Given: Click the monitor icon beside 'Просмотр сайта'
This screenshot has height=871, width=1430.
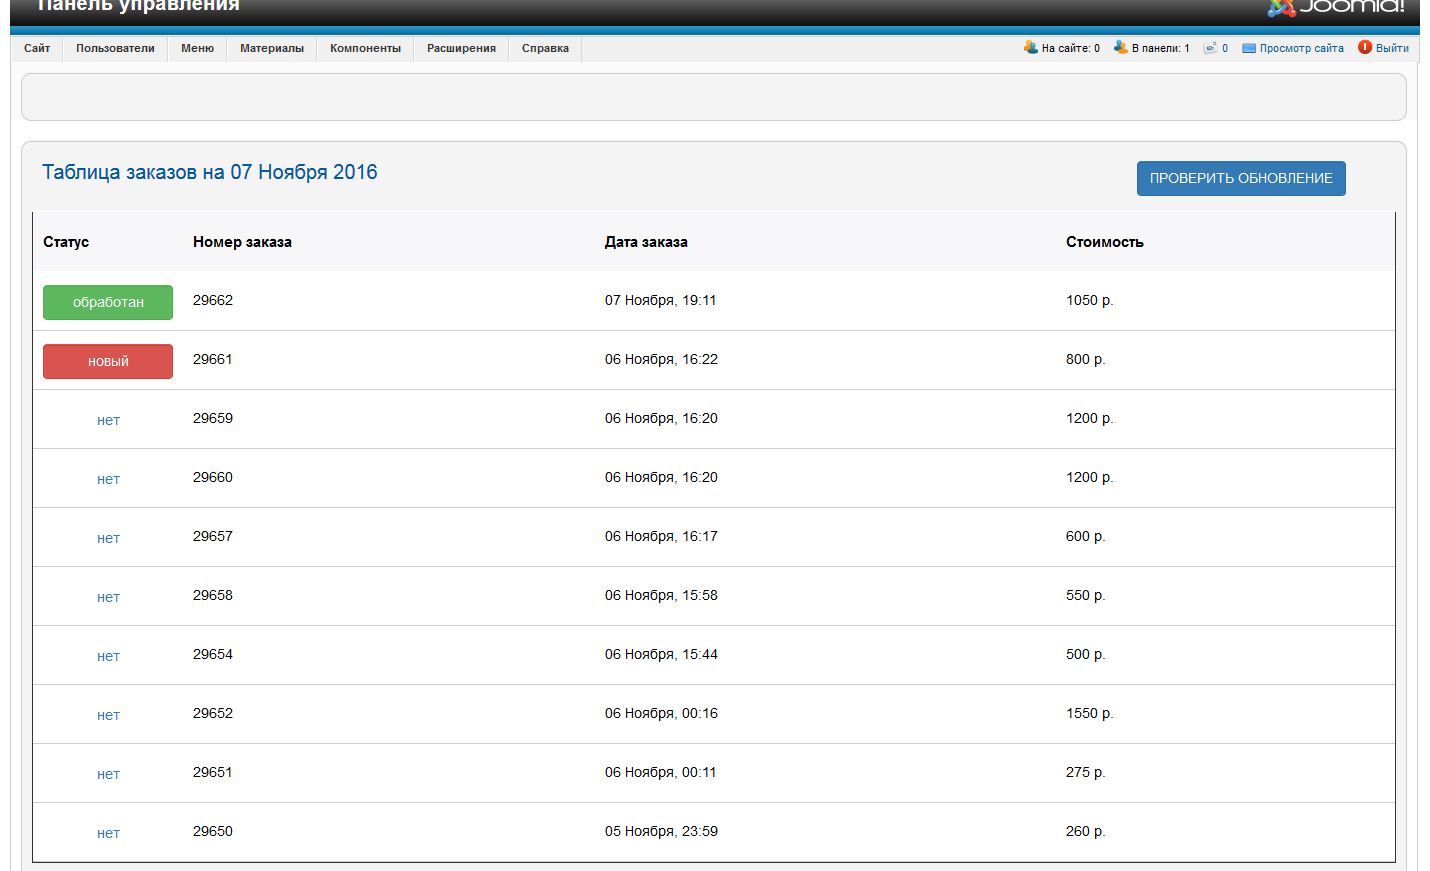Looking at the screenshot, I should [x=1249, y=48].
